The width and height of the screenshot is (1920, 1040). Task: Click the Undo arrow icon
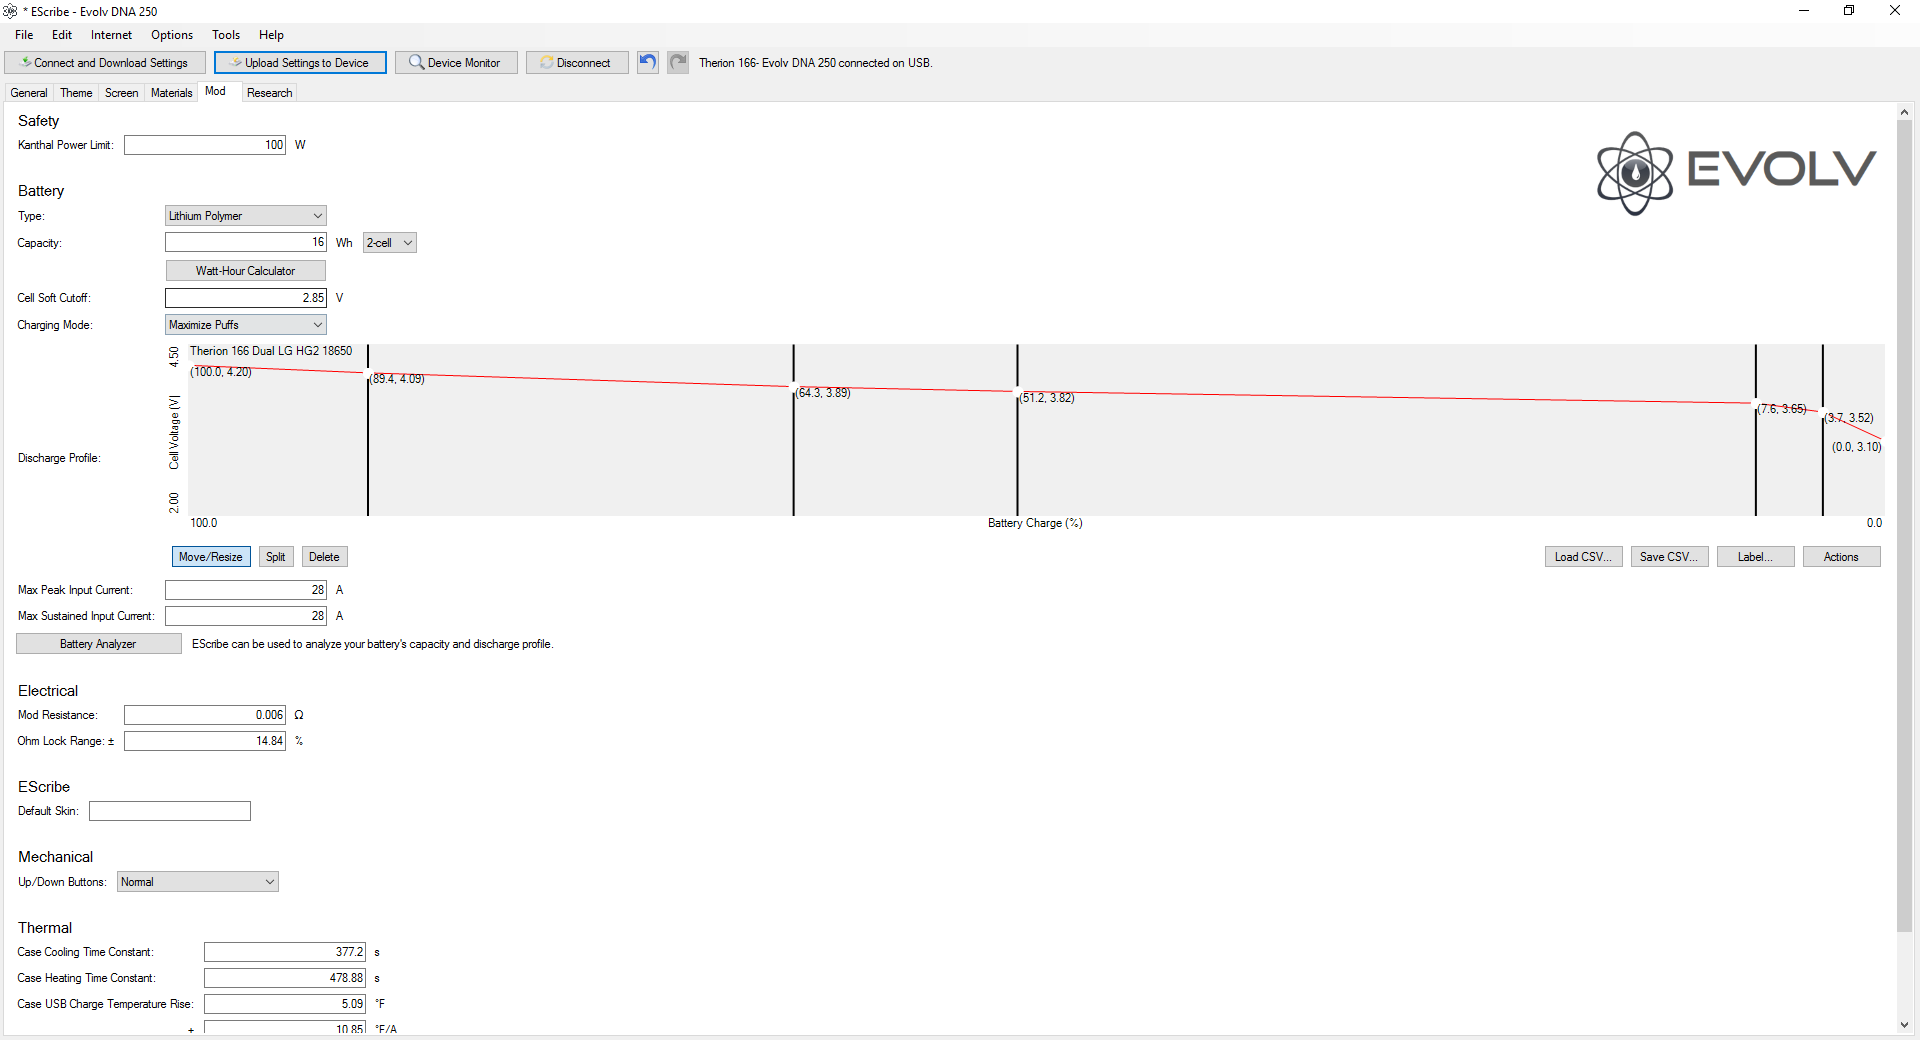(x=648, y=62)
